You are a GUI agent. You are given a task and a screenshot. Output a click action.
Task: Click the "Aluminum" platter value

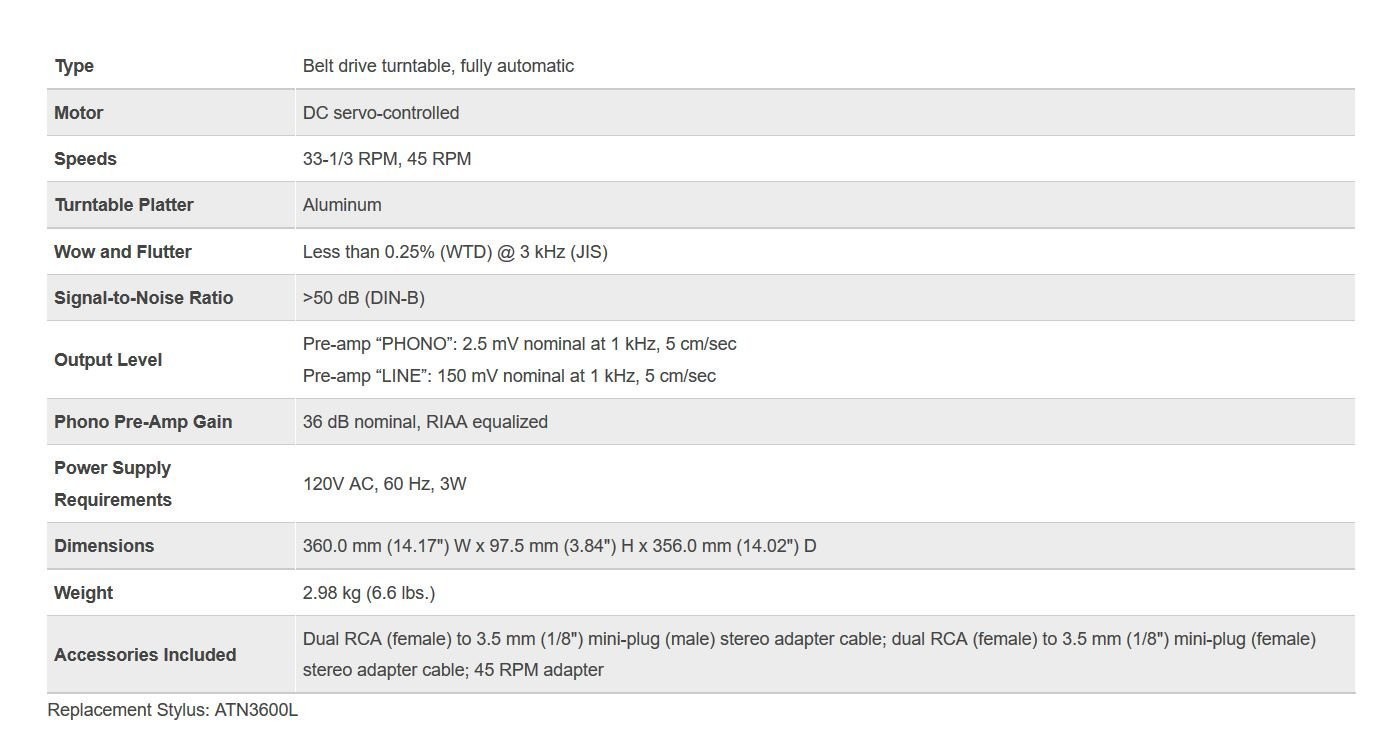(x=342, y=205)
